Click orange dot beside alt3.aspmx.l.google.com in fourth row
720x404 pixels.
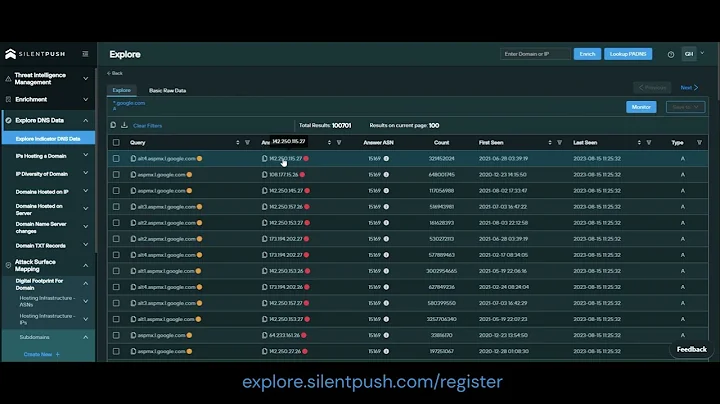pyautogui.click(x=199, y=207)
